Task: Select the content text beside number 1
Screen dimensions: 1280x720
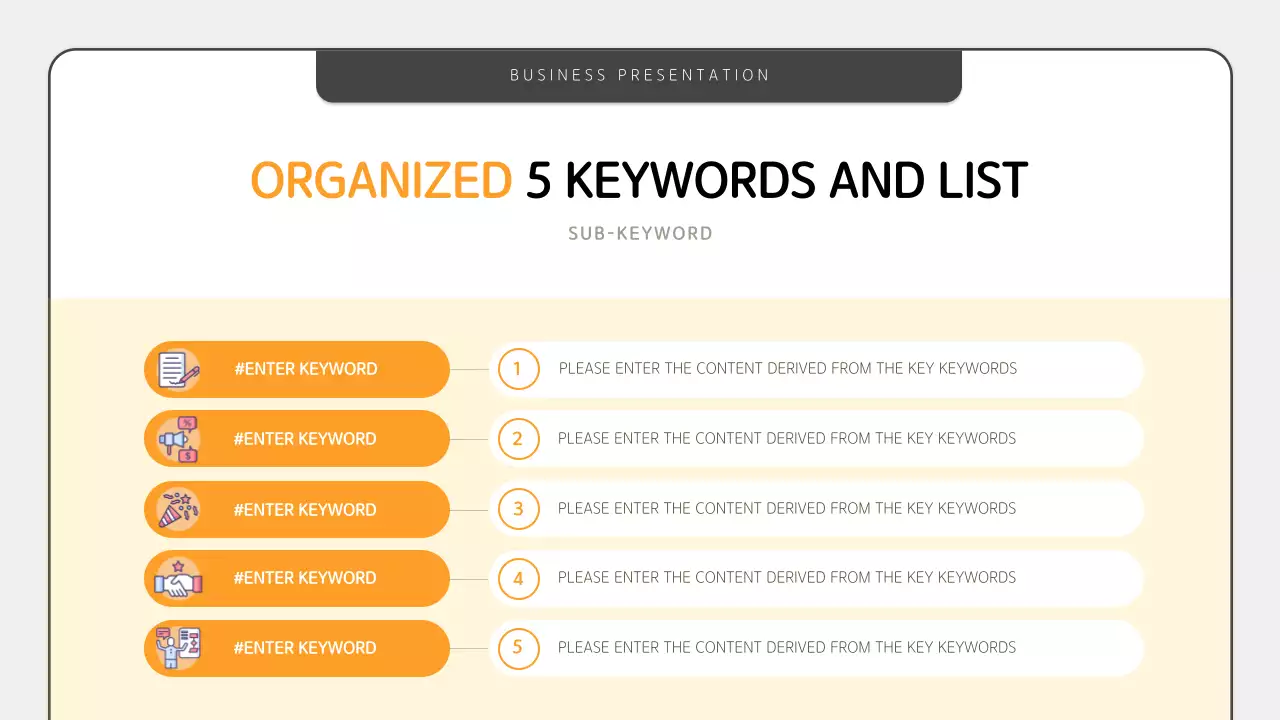Action: [x=787, y=369]
